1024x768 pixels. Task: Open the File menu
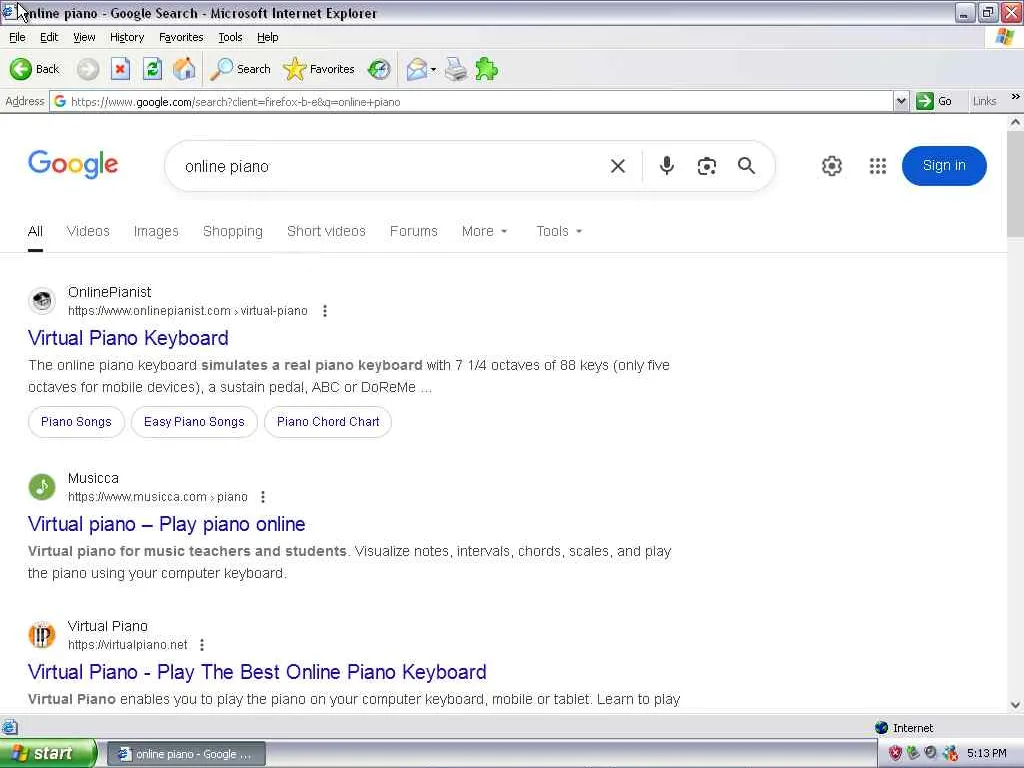[x=17, y=37]
